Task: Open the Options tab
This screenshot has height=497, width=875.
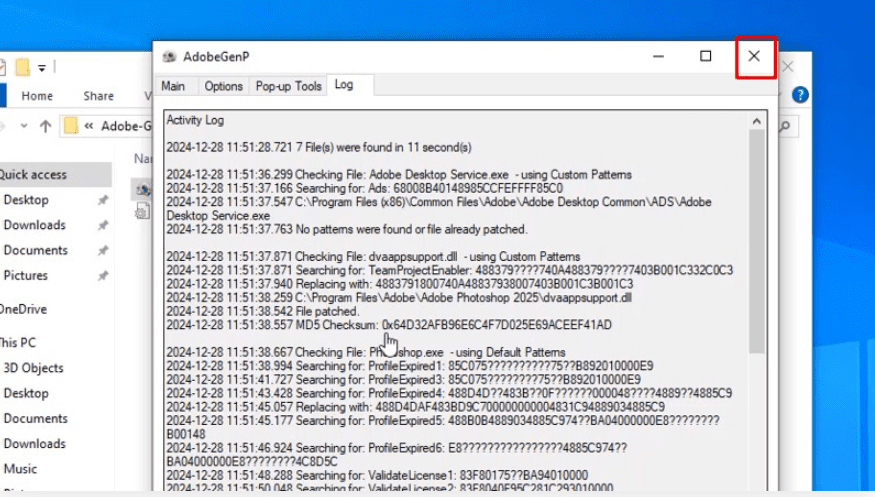Action: coord(223,86)
